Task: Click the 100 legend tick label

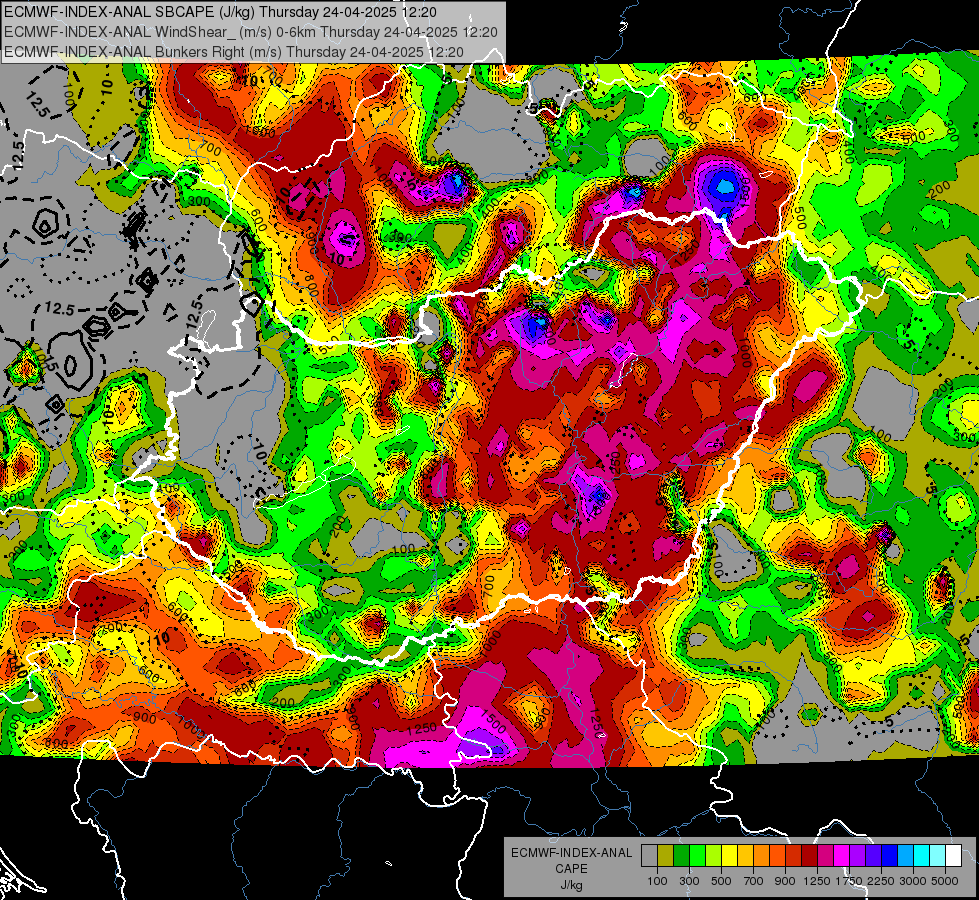Action: 657,881
